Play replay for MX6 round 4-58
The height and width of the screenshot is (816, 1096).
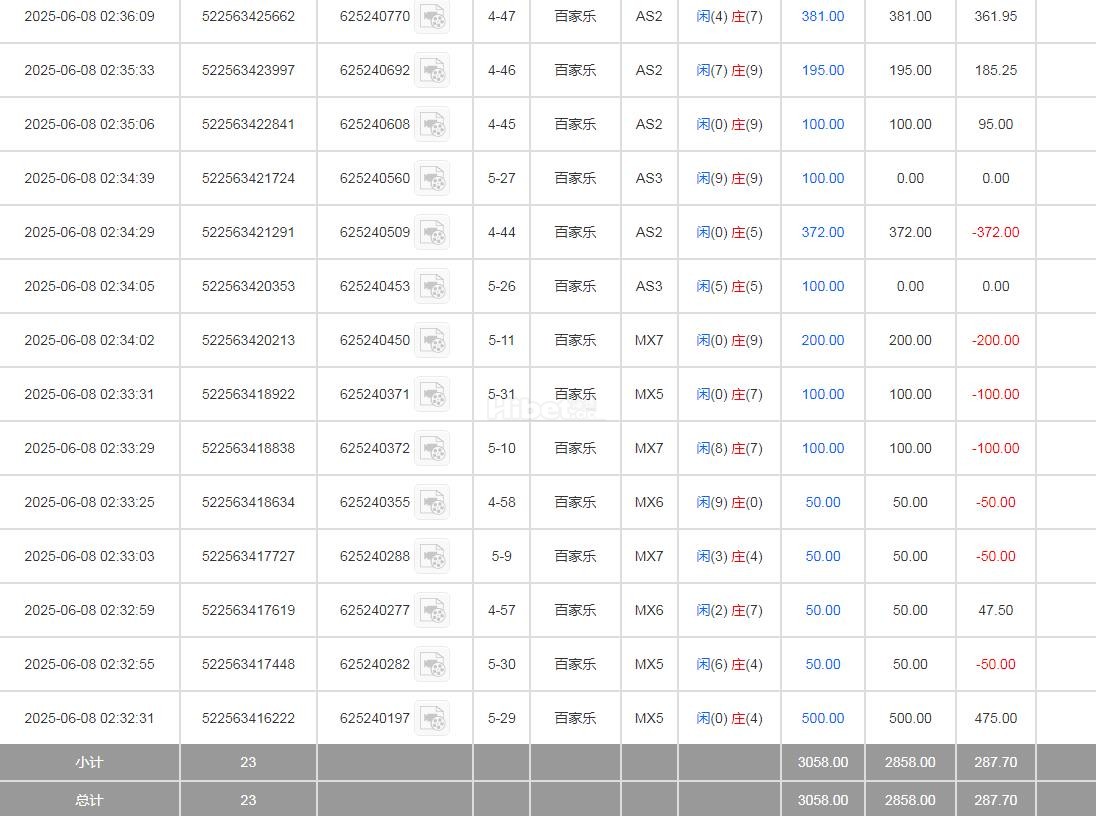432,502
